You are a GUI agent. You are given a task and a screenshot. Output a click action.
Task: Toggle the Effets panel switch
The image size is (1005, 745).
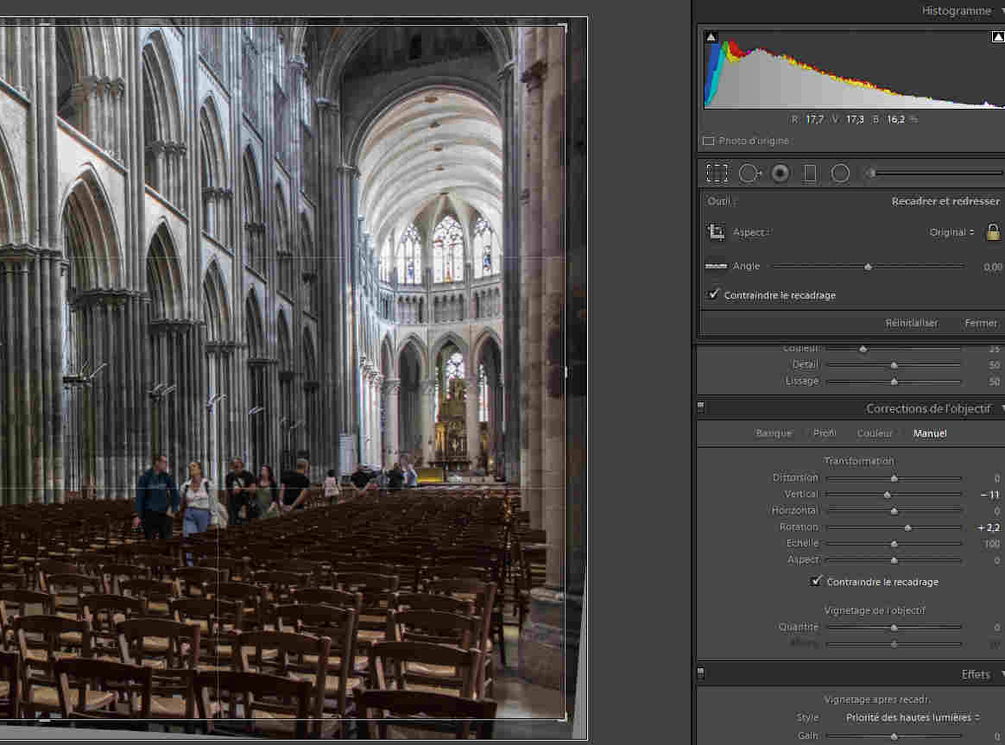[x=701, y=673]
